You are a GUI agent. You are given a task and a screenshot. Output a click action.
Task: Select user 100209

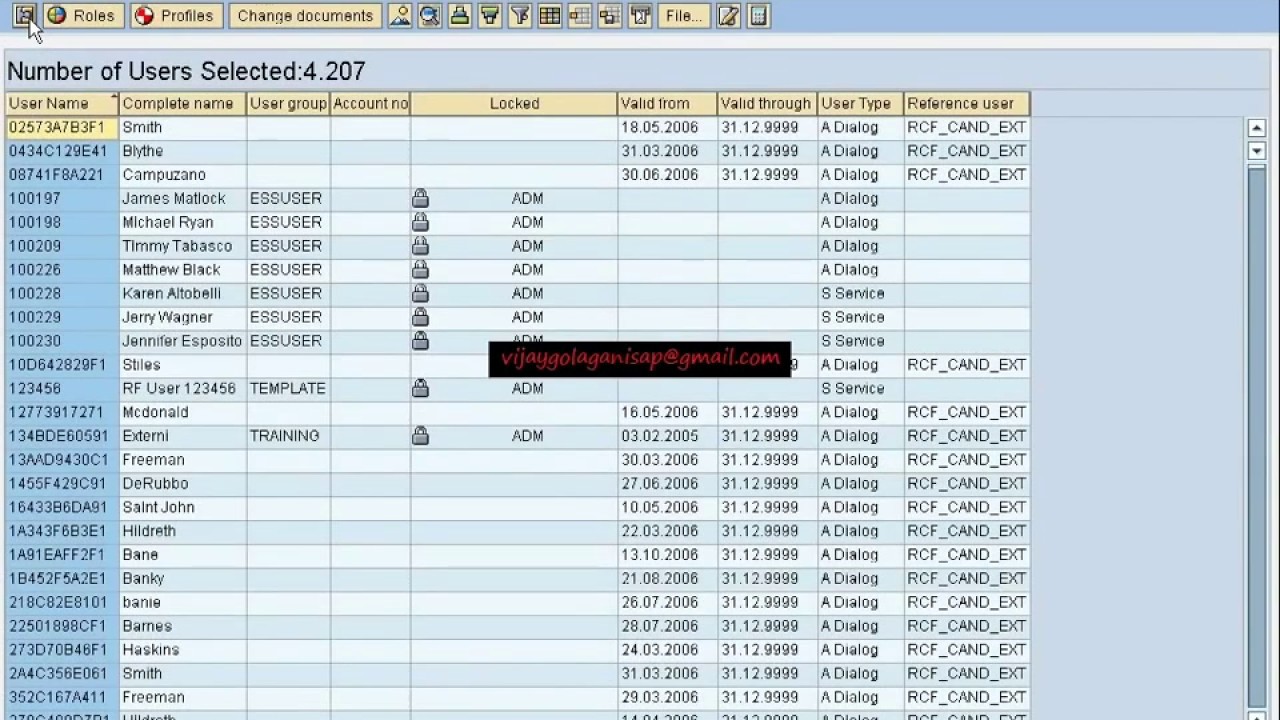[62, 246]
